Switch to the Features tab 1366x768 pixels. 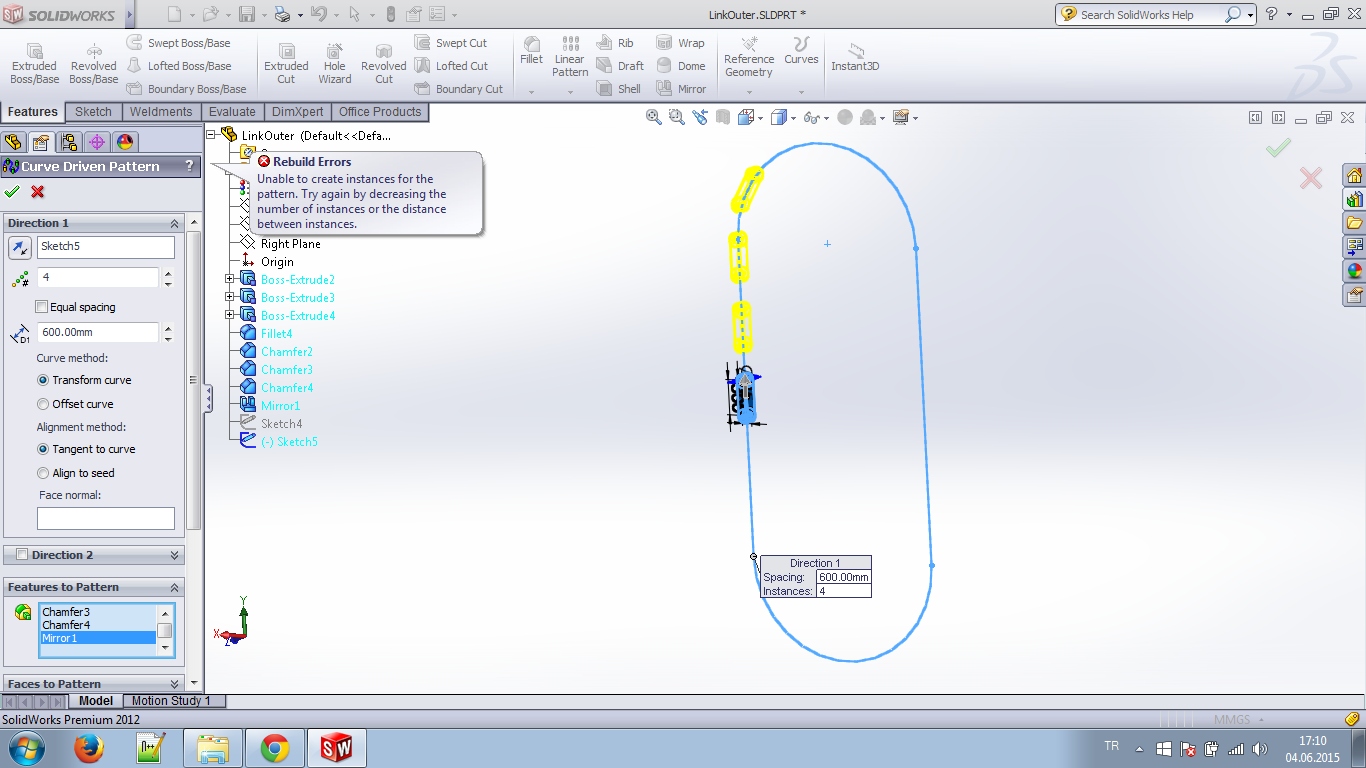(33, 112)
